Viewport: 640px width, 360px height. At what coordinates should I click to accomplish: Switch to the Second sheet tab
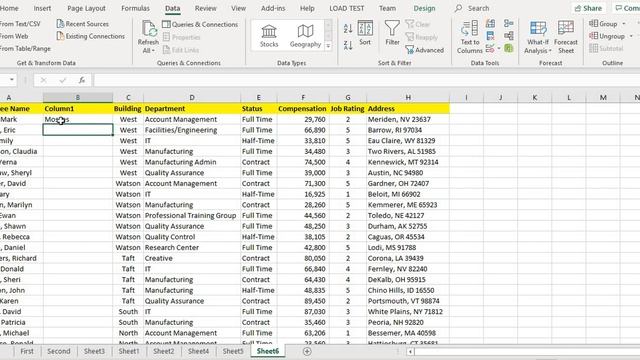click(x=58, y=351)
